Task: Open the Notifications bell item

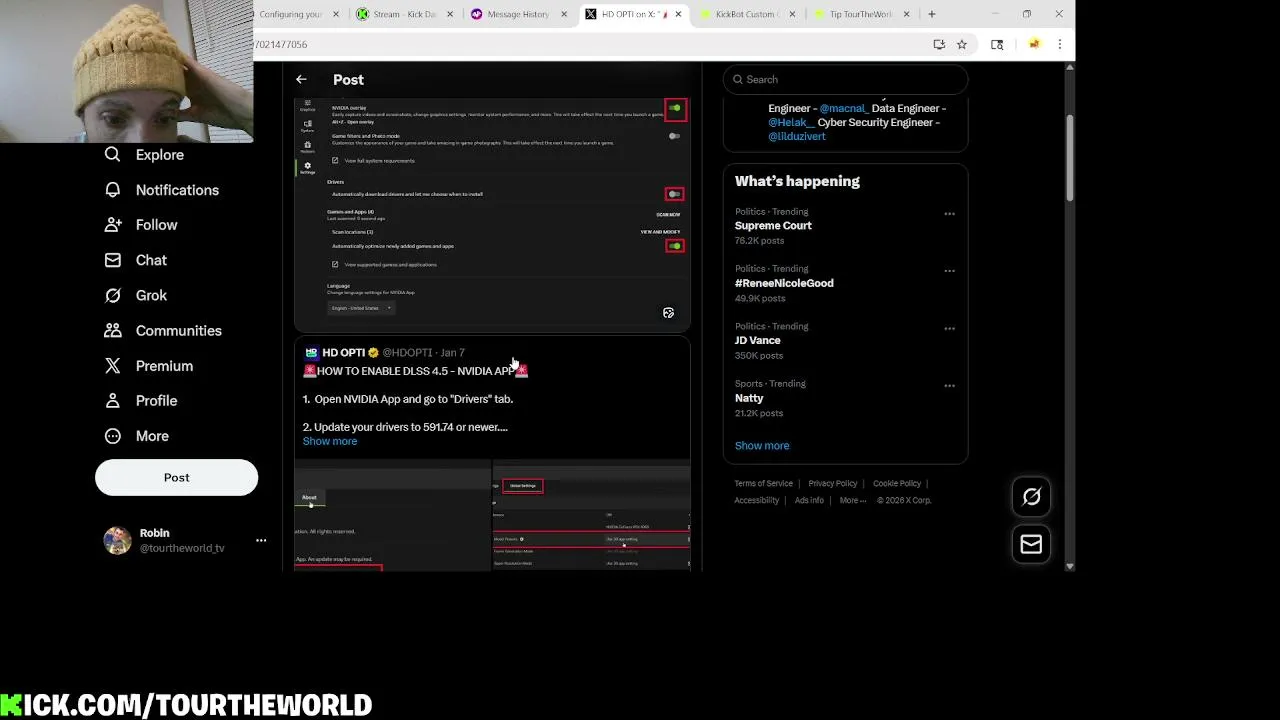Action: [x=162, y=190]
